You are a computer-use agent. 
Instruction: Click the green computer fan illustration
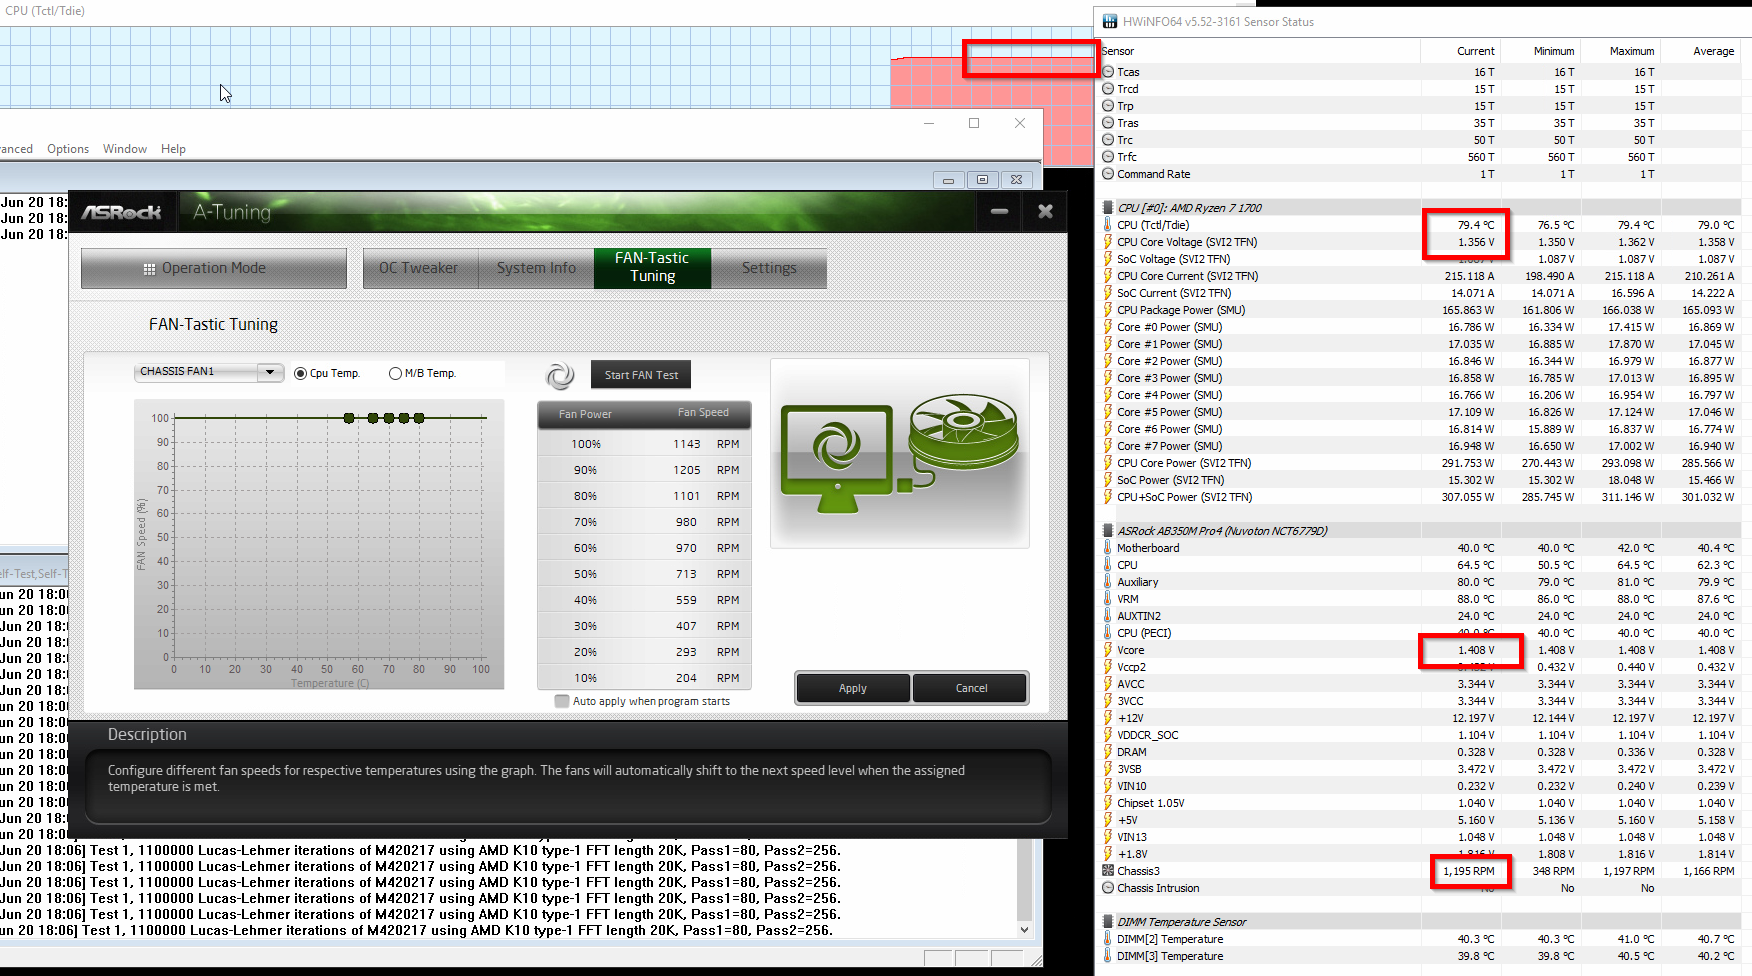(x=963, y=431)
